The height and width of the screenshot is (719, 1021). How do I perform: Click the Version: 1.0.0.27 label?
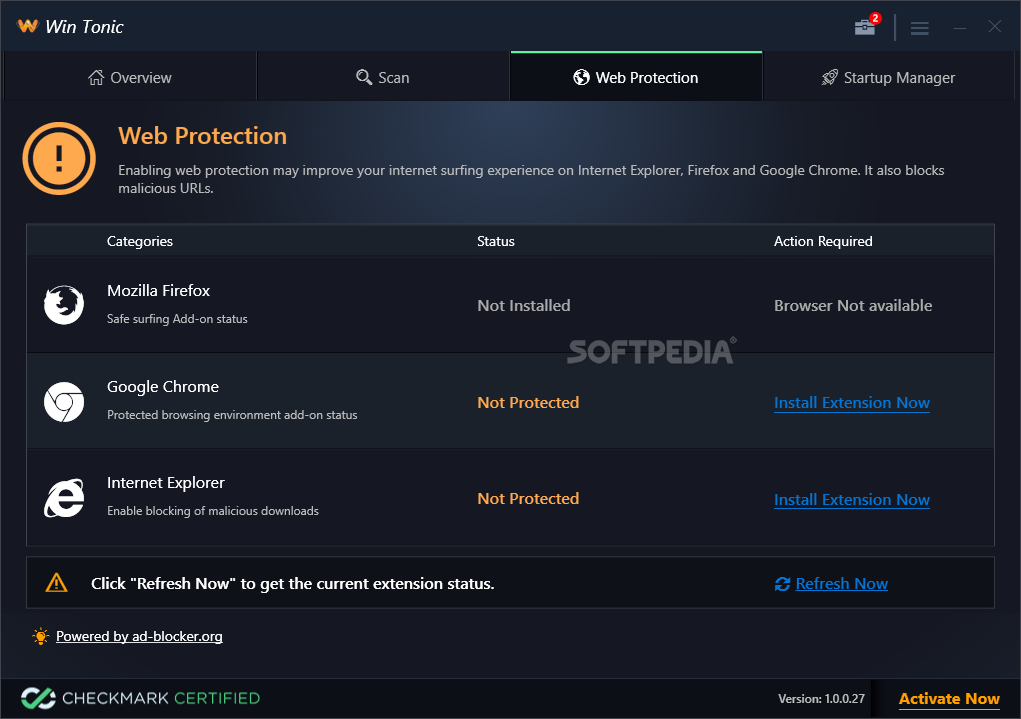click(821, 699)
